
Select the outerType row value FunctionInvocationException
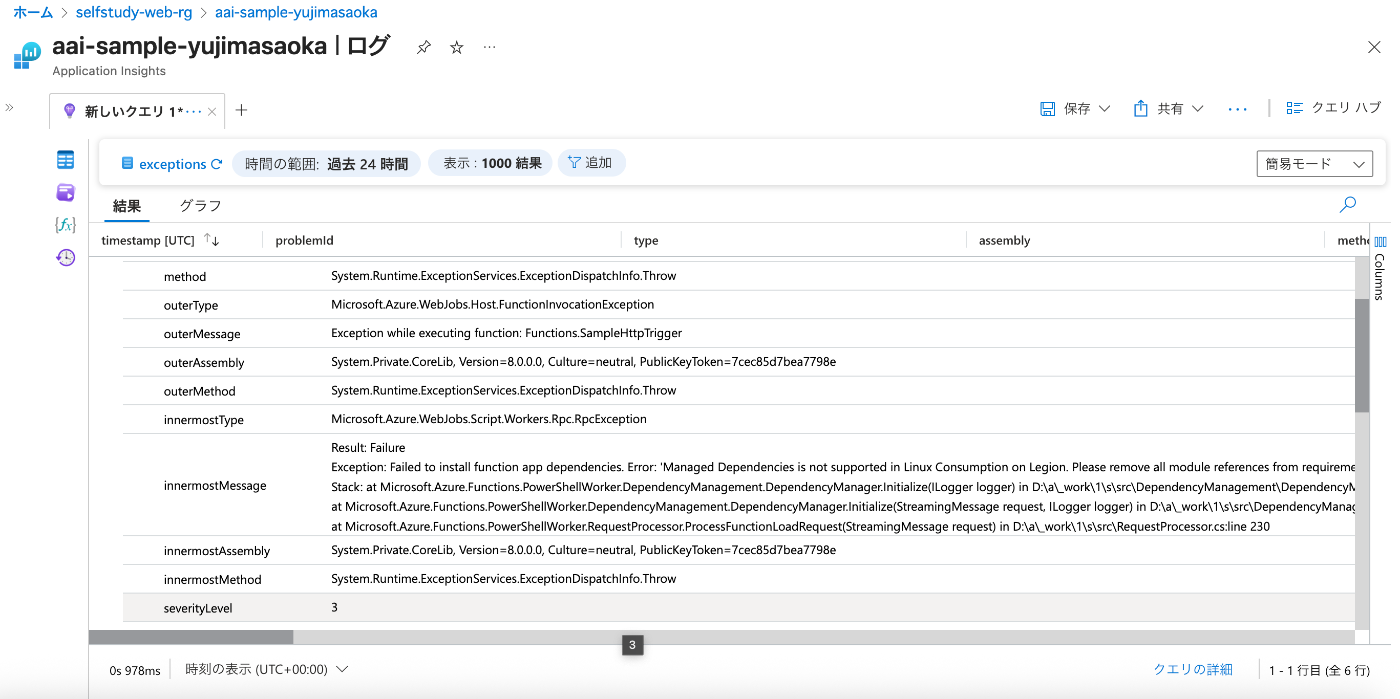(x=492, y=304)
